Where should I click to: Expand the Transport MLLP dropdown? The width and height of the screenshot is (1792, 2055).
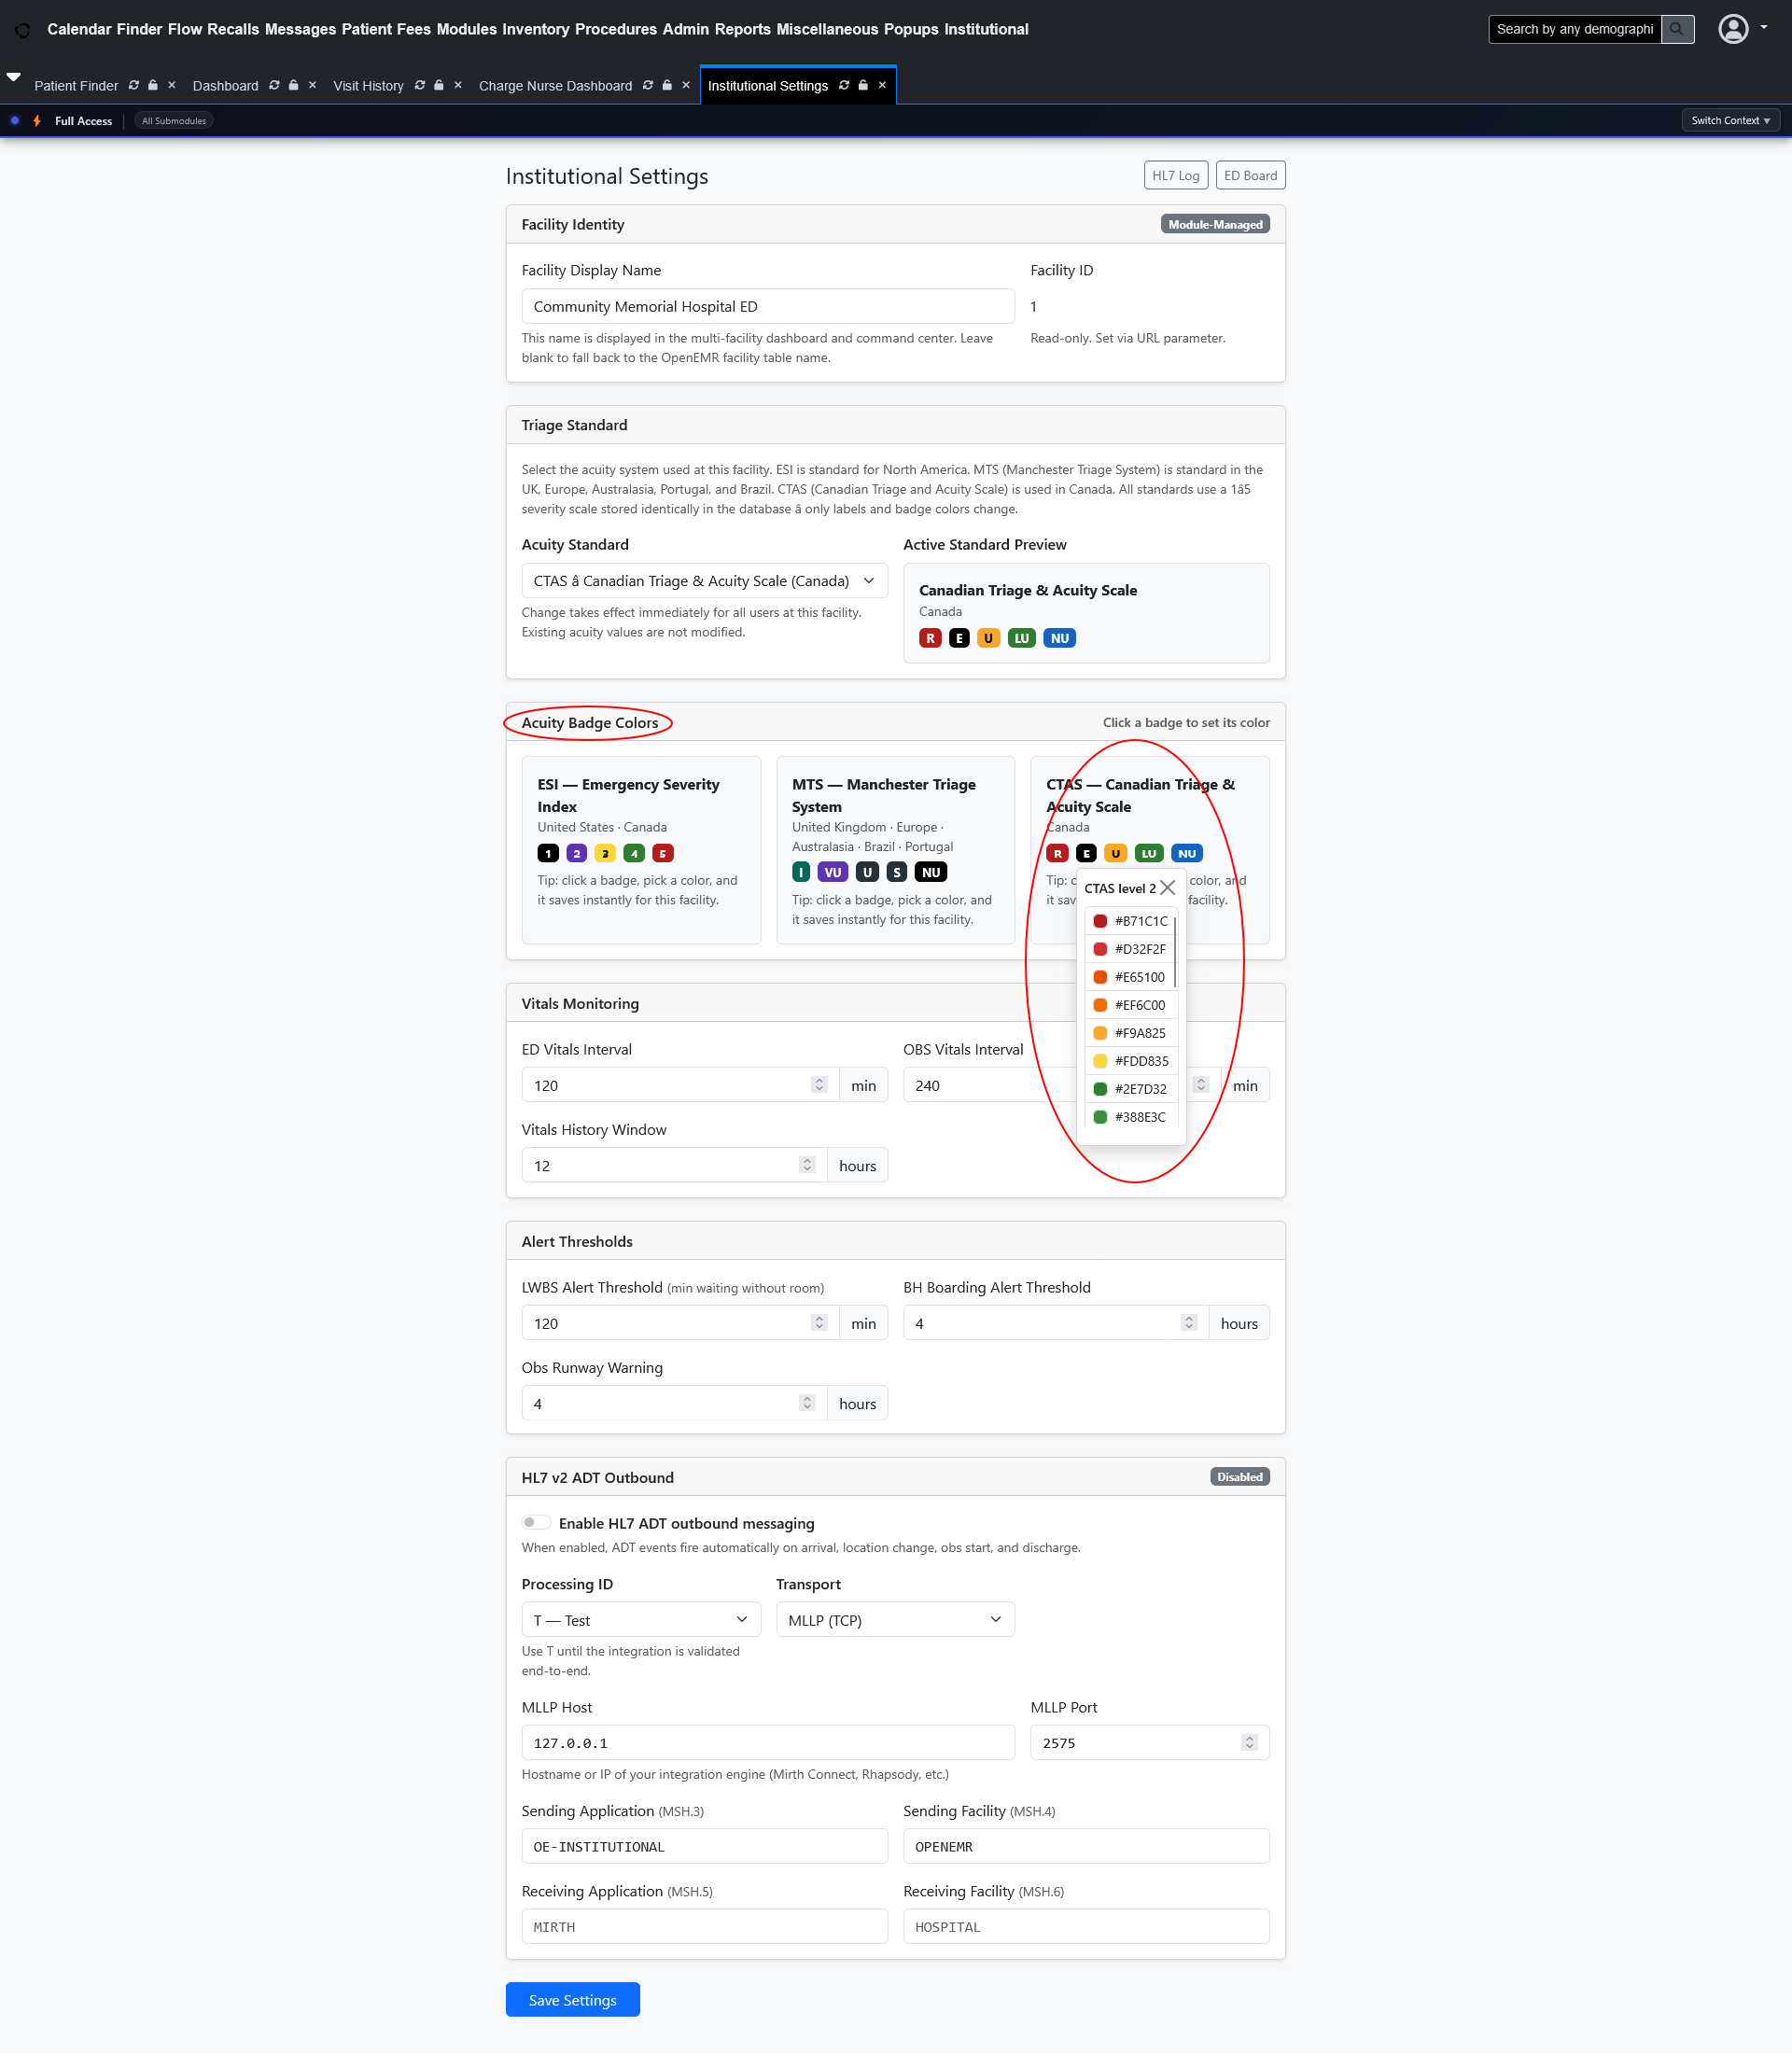(894, 1619)
